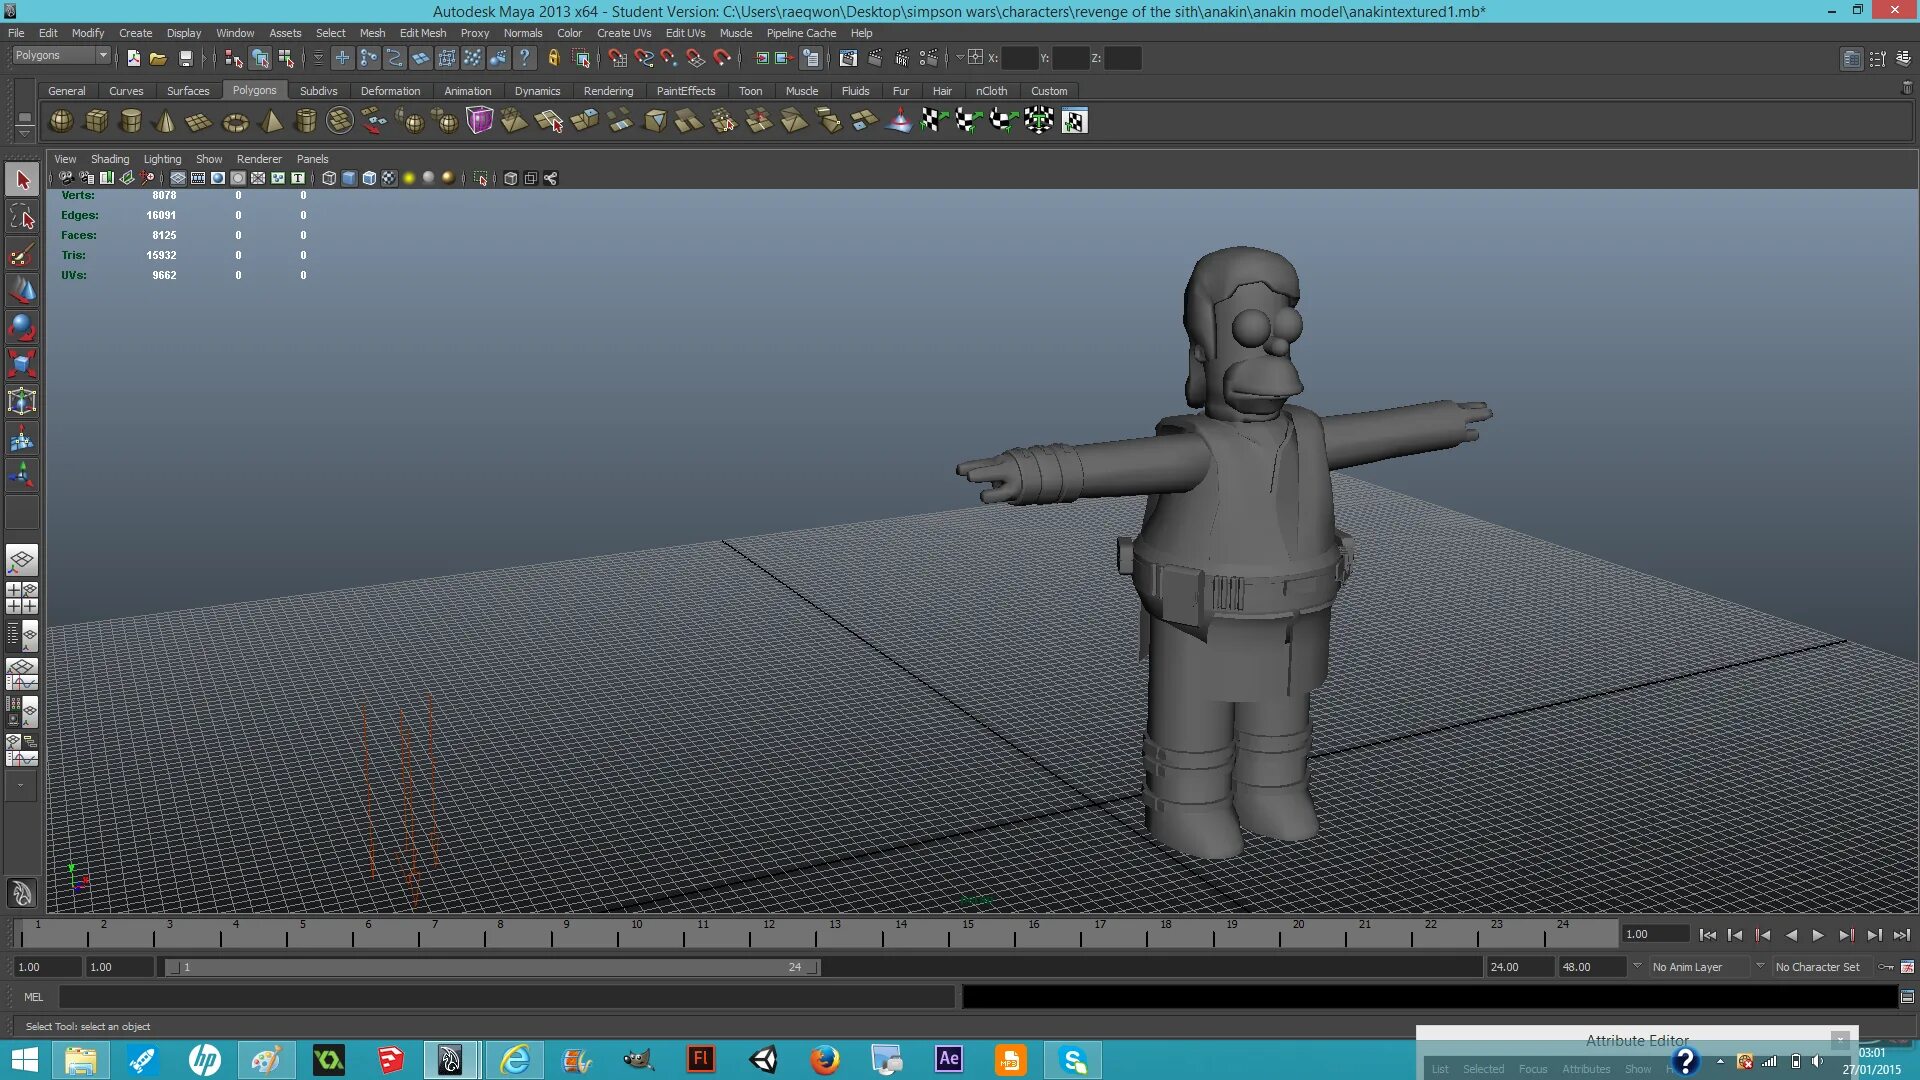Create a polygon cone from the shelf
Screen dimensions: 1920x1080
click(165, 121)
